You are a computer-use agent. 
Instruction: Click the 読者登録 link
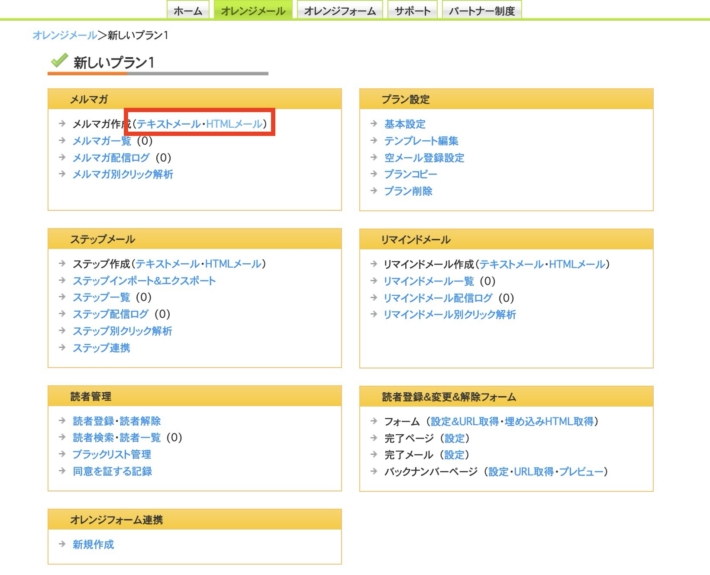(93, 421)
